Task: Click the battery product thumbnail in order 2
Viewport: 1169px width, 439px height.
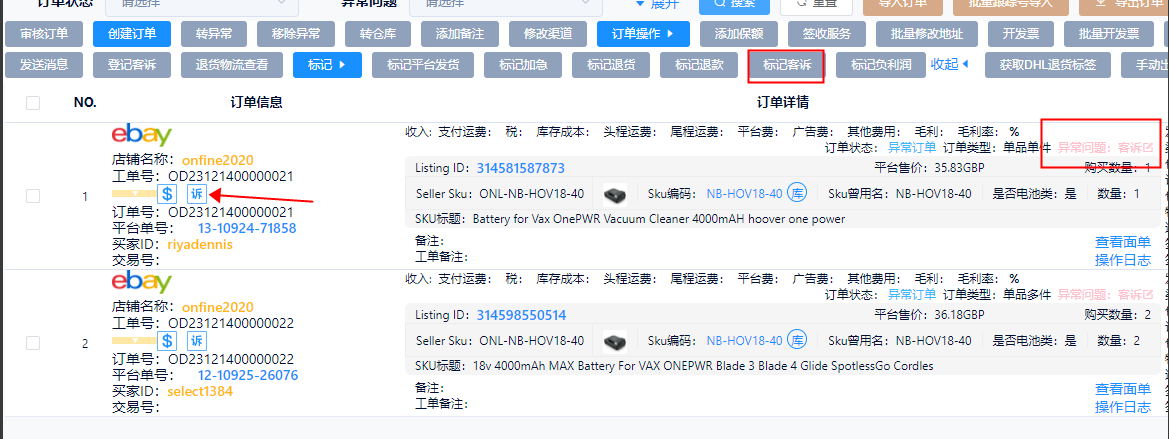Action: coord(616,341)
